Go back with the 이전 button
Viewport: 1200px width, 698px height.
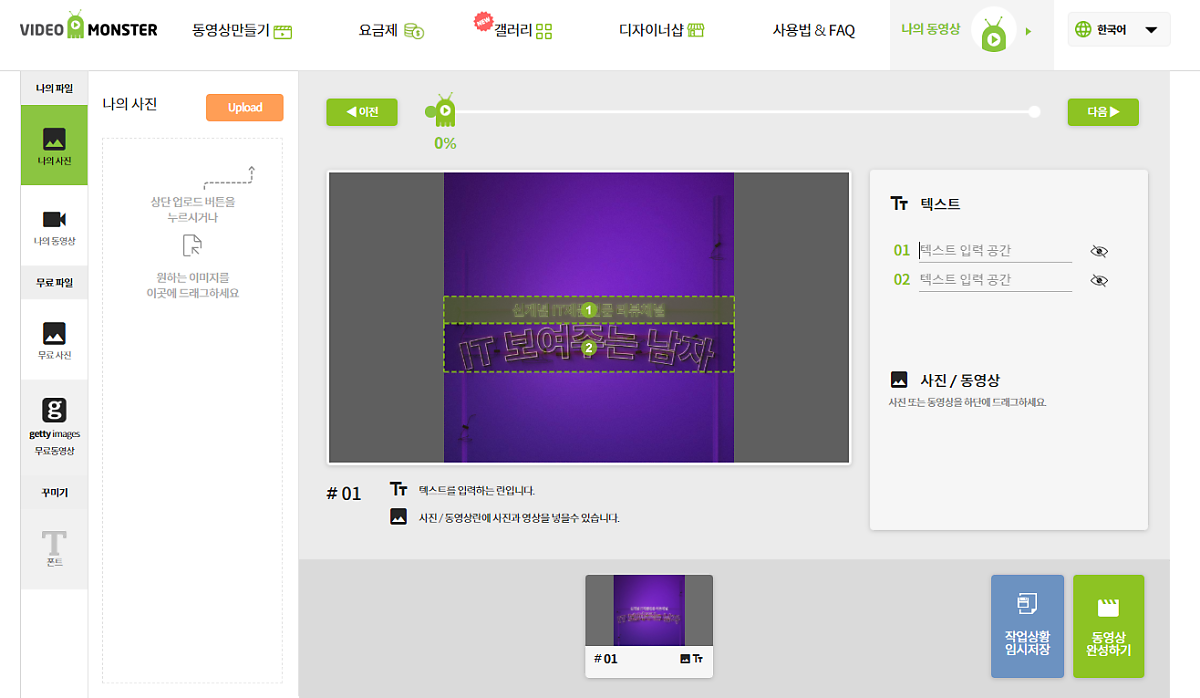click(362, 112)
